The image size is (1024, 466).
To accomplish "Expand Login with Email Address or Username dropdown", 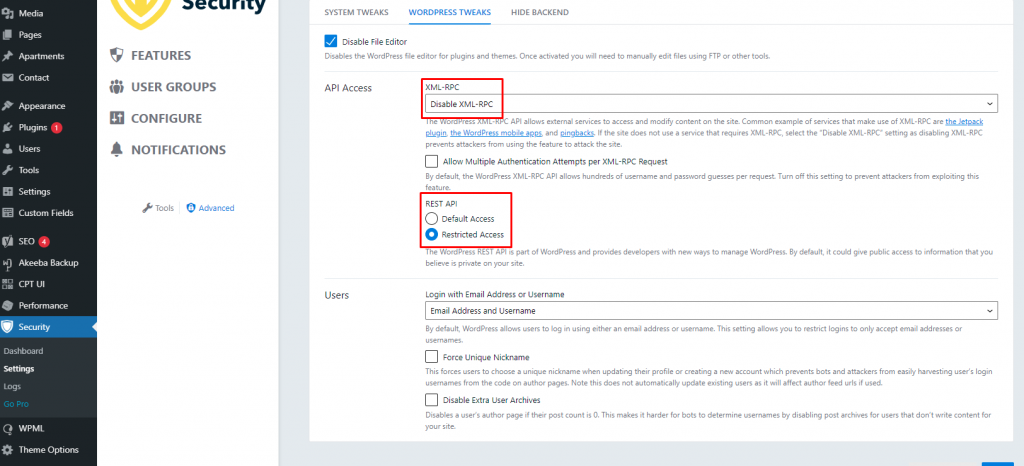I will (x=711, y=311).
